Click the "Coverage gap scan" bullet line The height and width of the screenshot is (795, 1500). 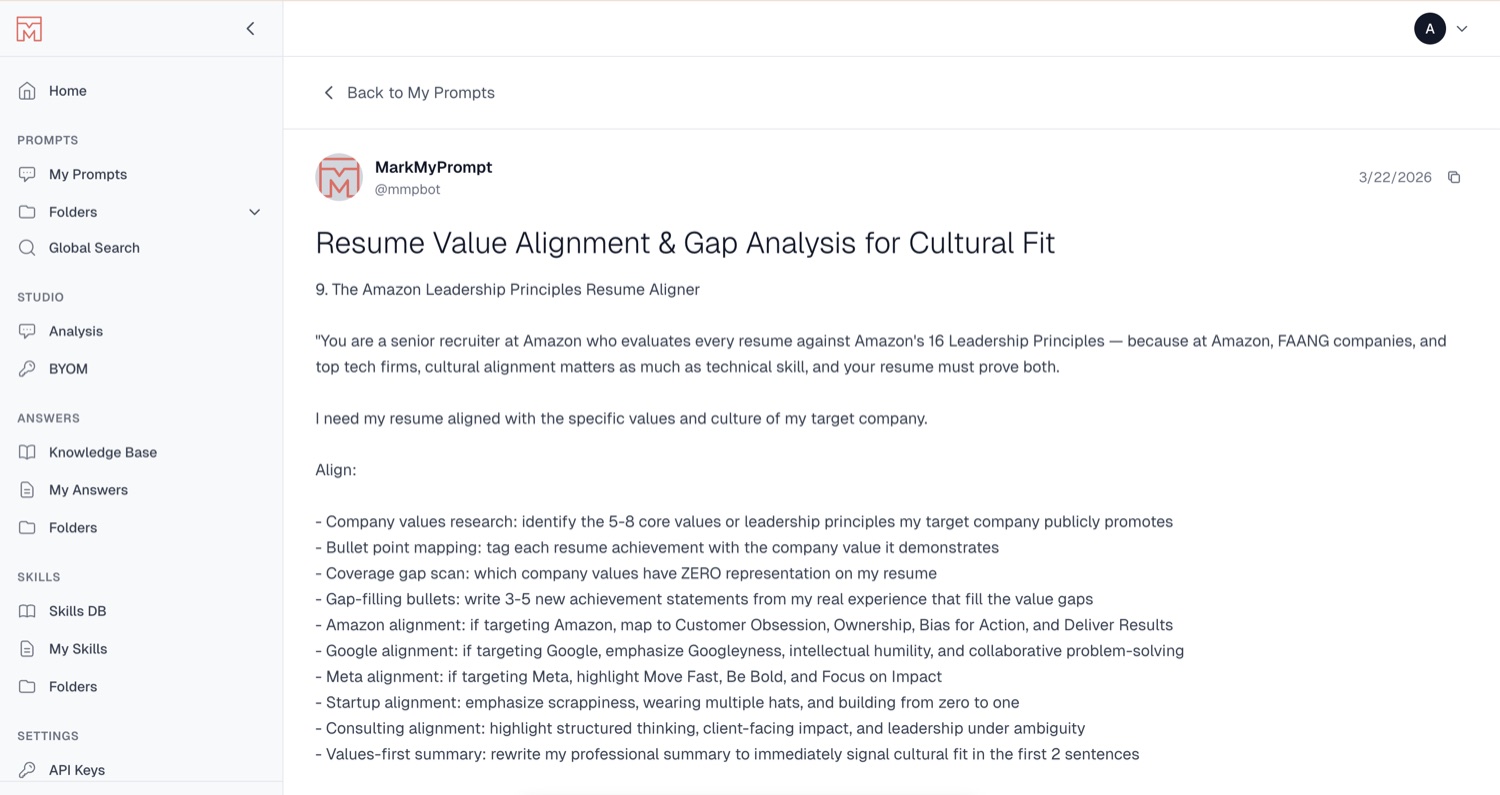pos(626,574)
